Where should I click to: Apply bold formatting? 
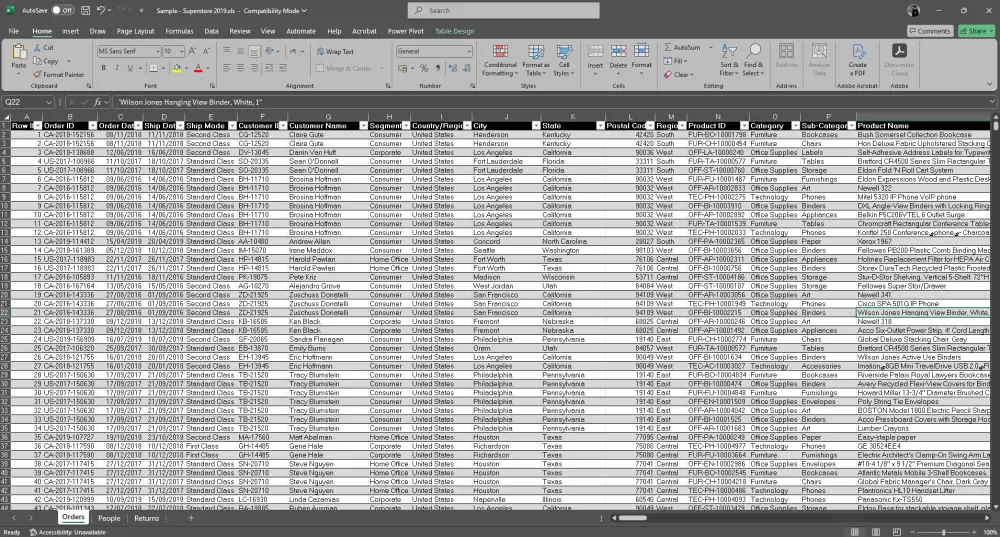click(x=103, y=68)
